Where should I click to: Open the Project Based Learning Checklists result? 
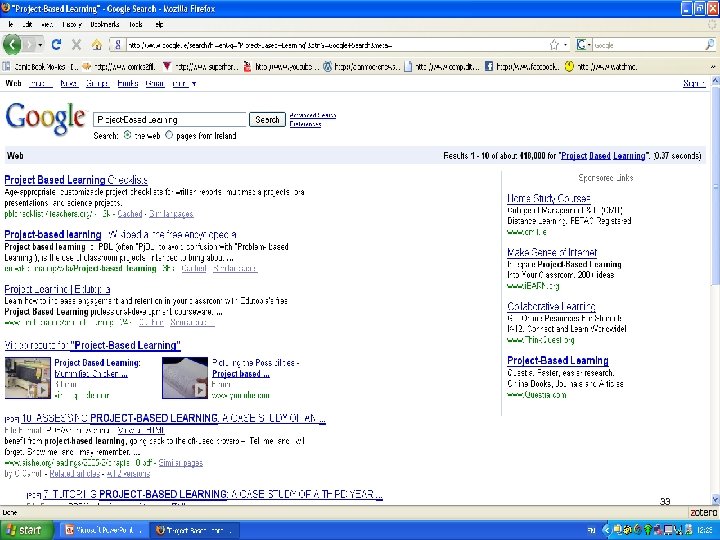[x=76, y=180]
